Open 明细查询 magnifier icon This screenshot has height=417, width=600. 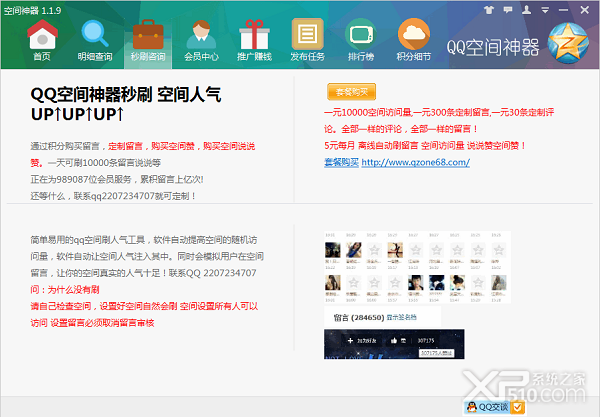(95, 41)
